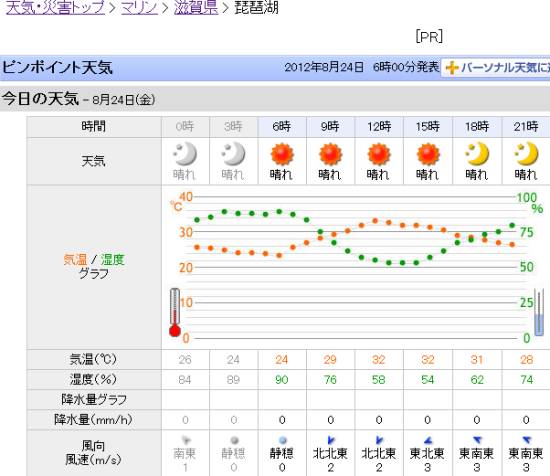Click the yellow moon icon for 21時

click(526, 154)
